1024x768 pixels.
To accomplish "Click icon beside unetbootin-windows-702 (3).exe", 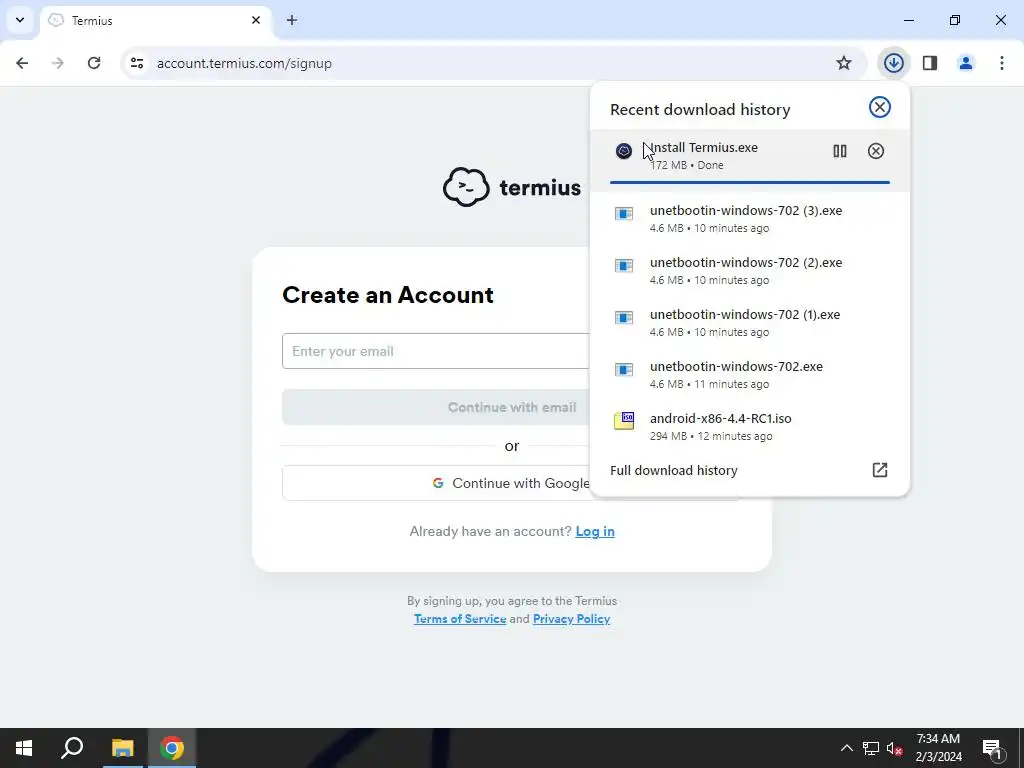I will click(624, 214).
